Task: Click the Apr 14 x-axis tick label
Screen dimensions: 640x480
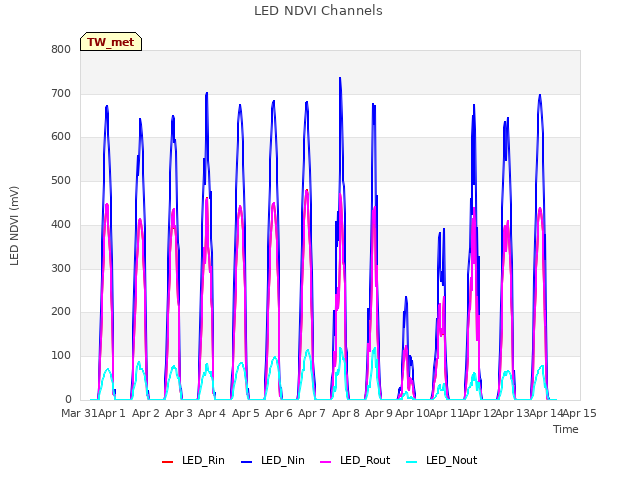Action: 546,413
